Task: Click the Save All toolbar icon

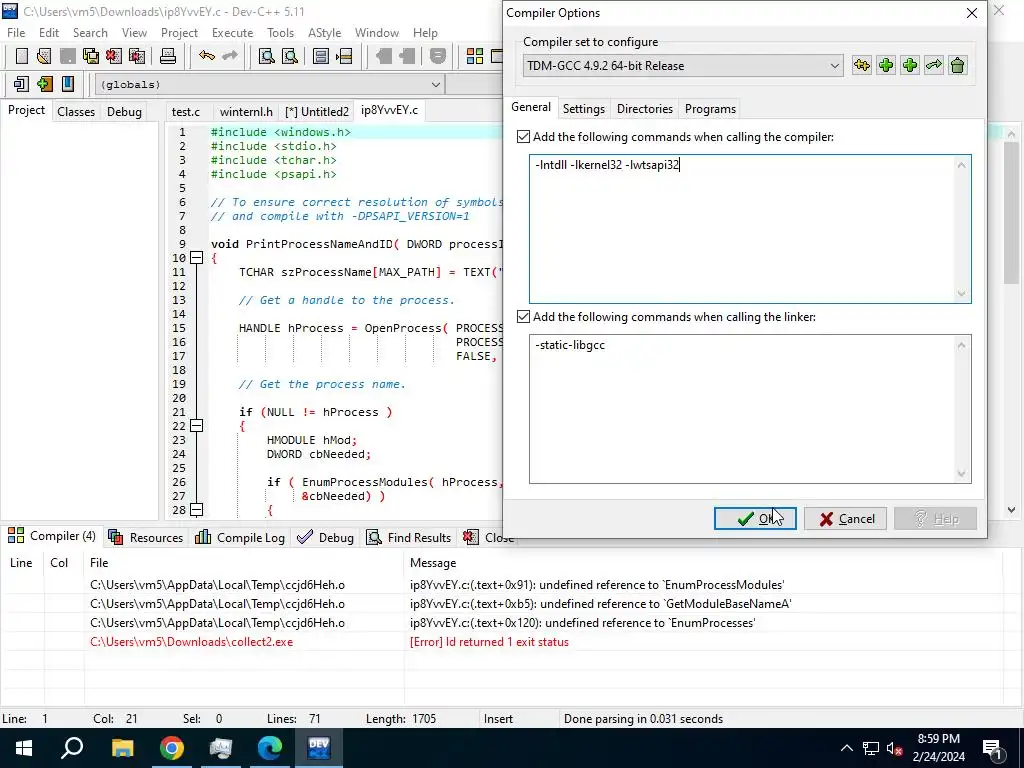Action: point(91,57)
